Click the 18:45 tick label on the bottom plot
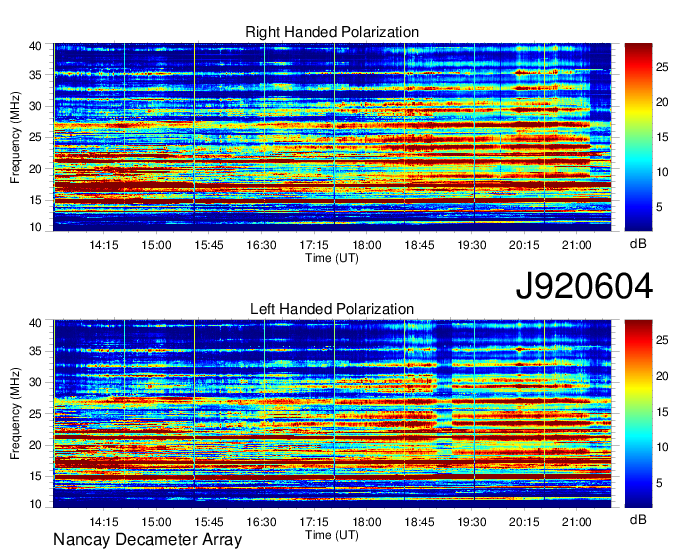The width and height of the screenshot is (680, 552). click(419, 522)
